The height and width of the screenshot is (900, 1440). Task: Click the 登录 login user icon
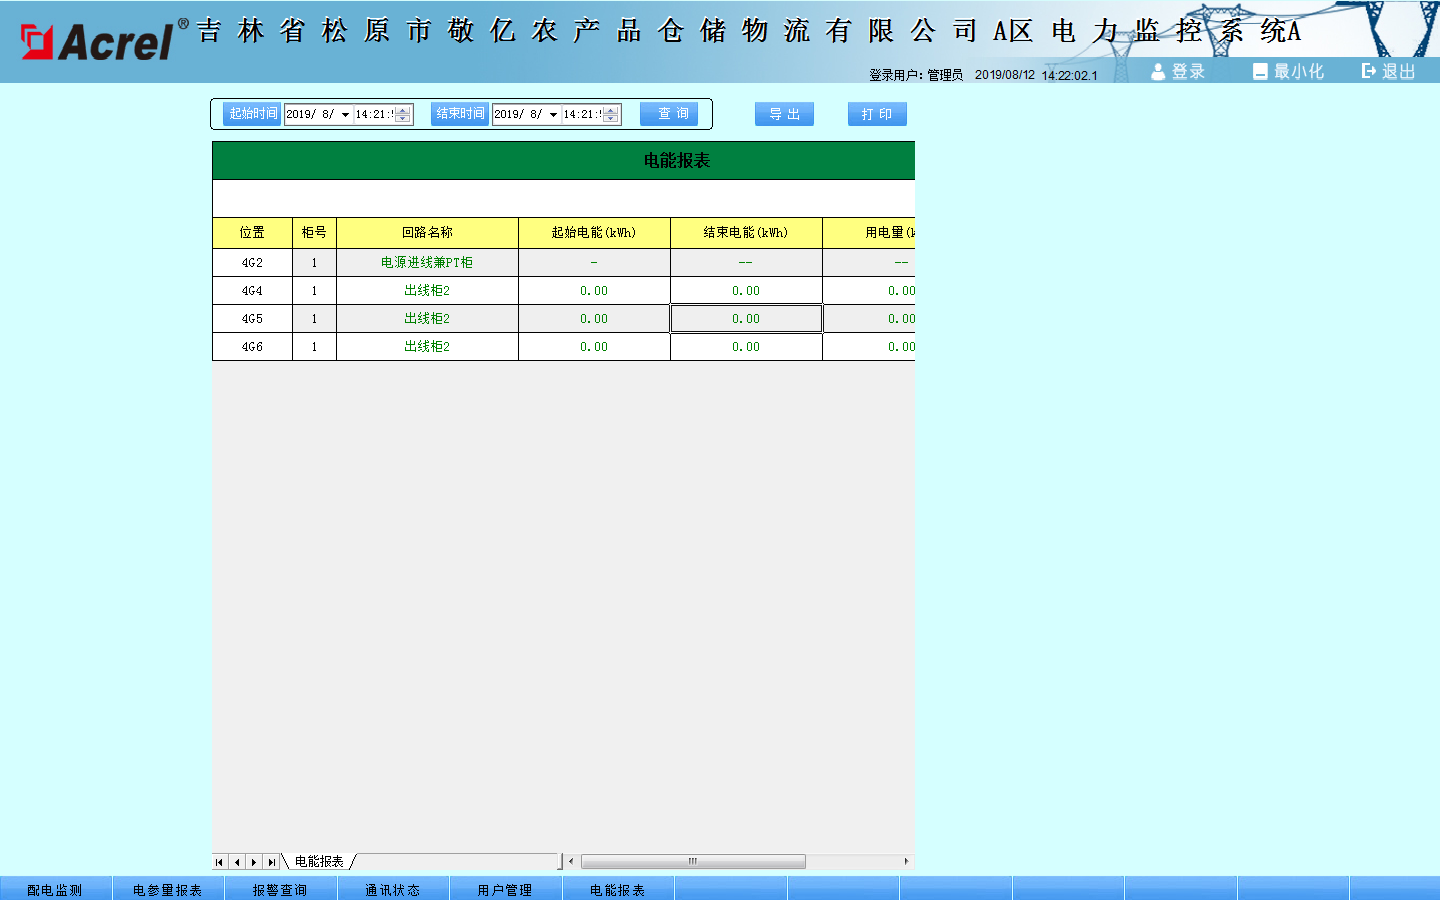pos(1158,72)
